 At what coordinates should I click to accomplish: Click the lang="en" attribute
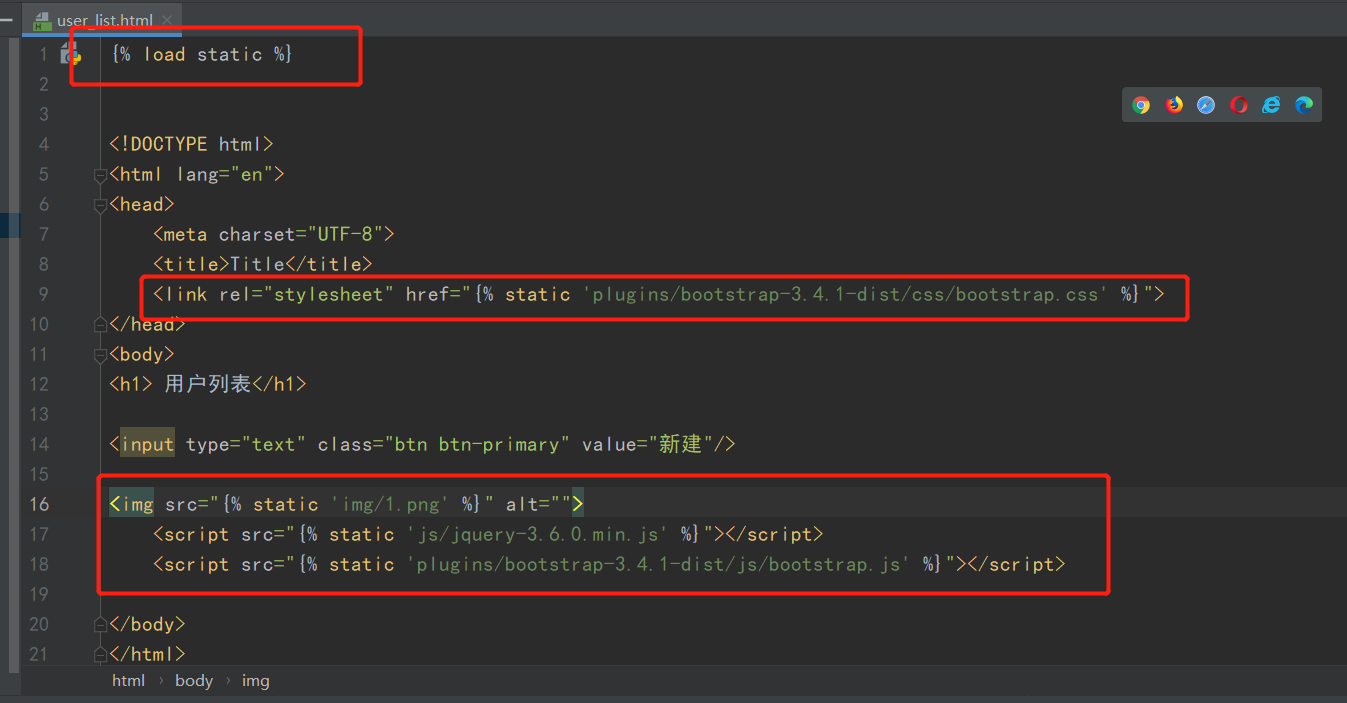click(x=224, y=174)
